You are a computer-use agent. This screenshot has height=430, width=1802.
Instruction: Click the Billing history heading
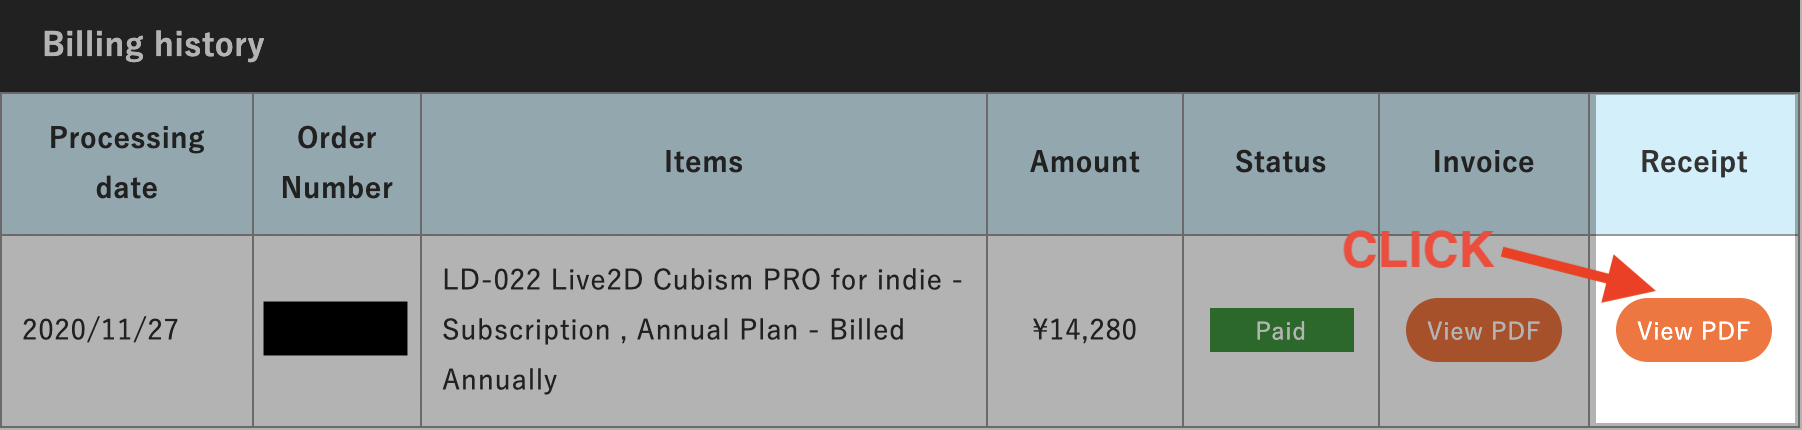point(154,44)
